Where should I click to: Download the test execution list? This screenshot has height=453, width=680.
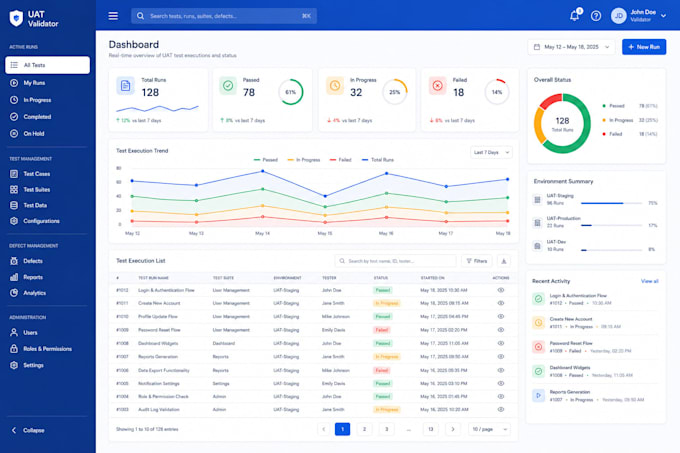pos(503,261)
